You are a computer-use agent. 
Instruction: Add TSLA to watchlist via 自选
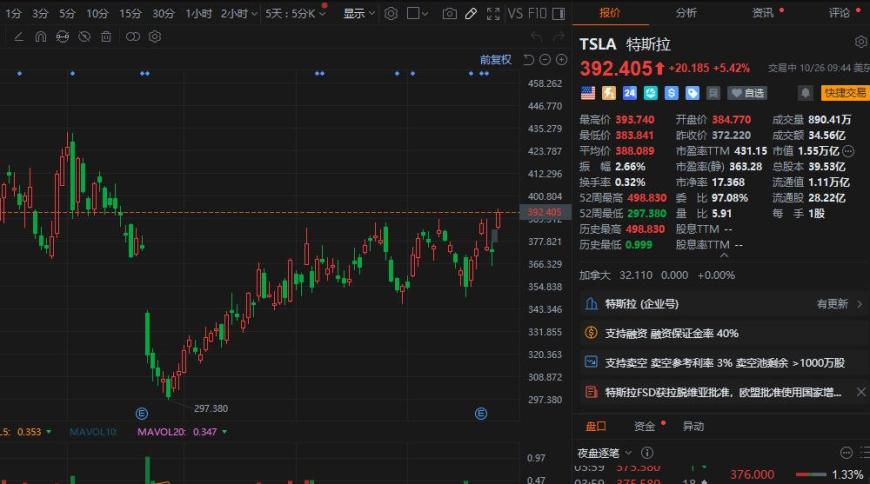pyautogui.click(x=747, y=93)
